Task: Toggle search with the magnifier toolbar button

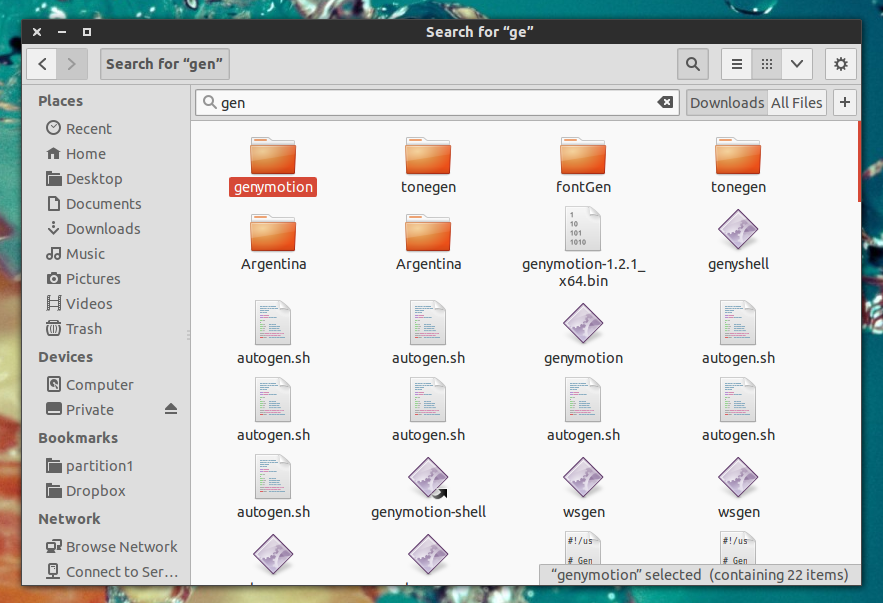Action: click(x=693, y=64)
